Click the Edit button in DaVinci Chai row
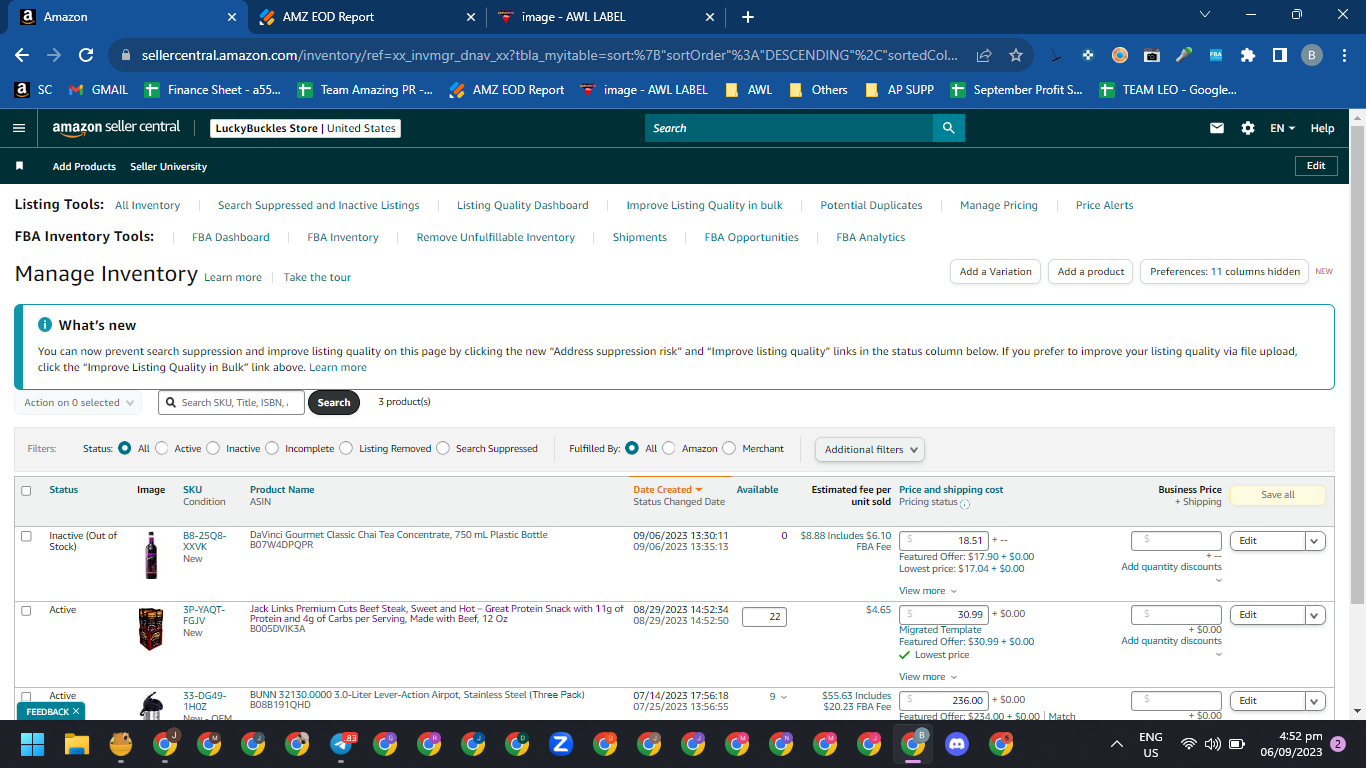 pos(1267,541)
